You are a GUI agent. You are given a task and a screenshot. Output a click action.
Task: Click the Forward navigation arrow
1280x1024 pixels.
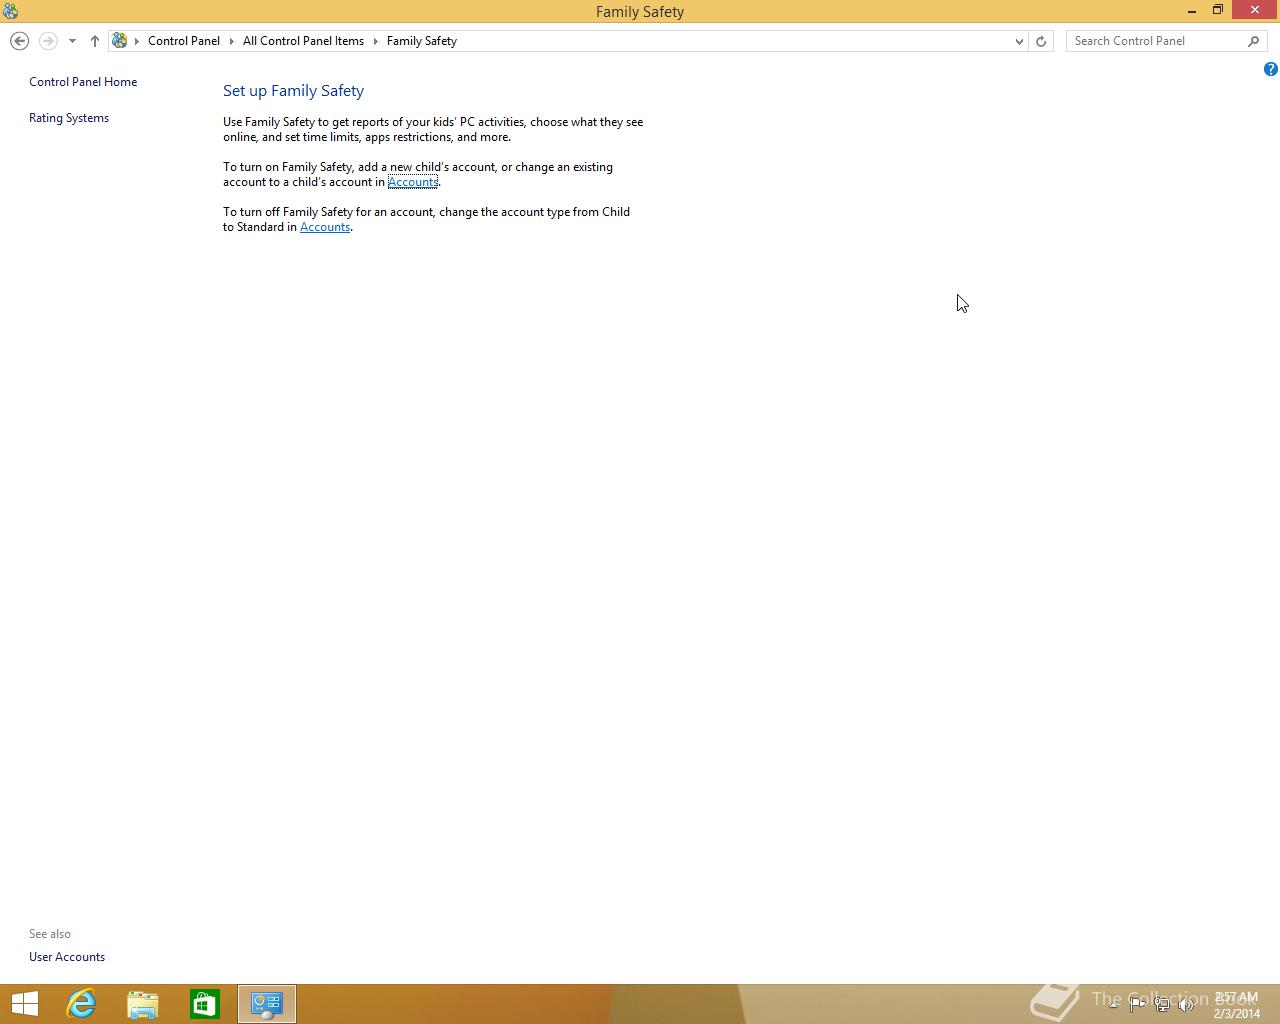pos(47,41)
